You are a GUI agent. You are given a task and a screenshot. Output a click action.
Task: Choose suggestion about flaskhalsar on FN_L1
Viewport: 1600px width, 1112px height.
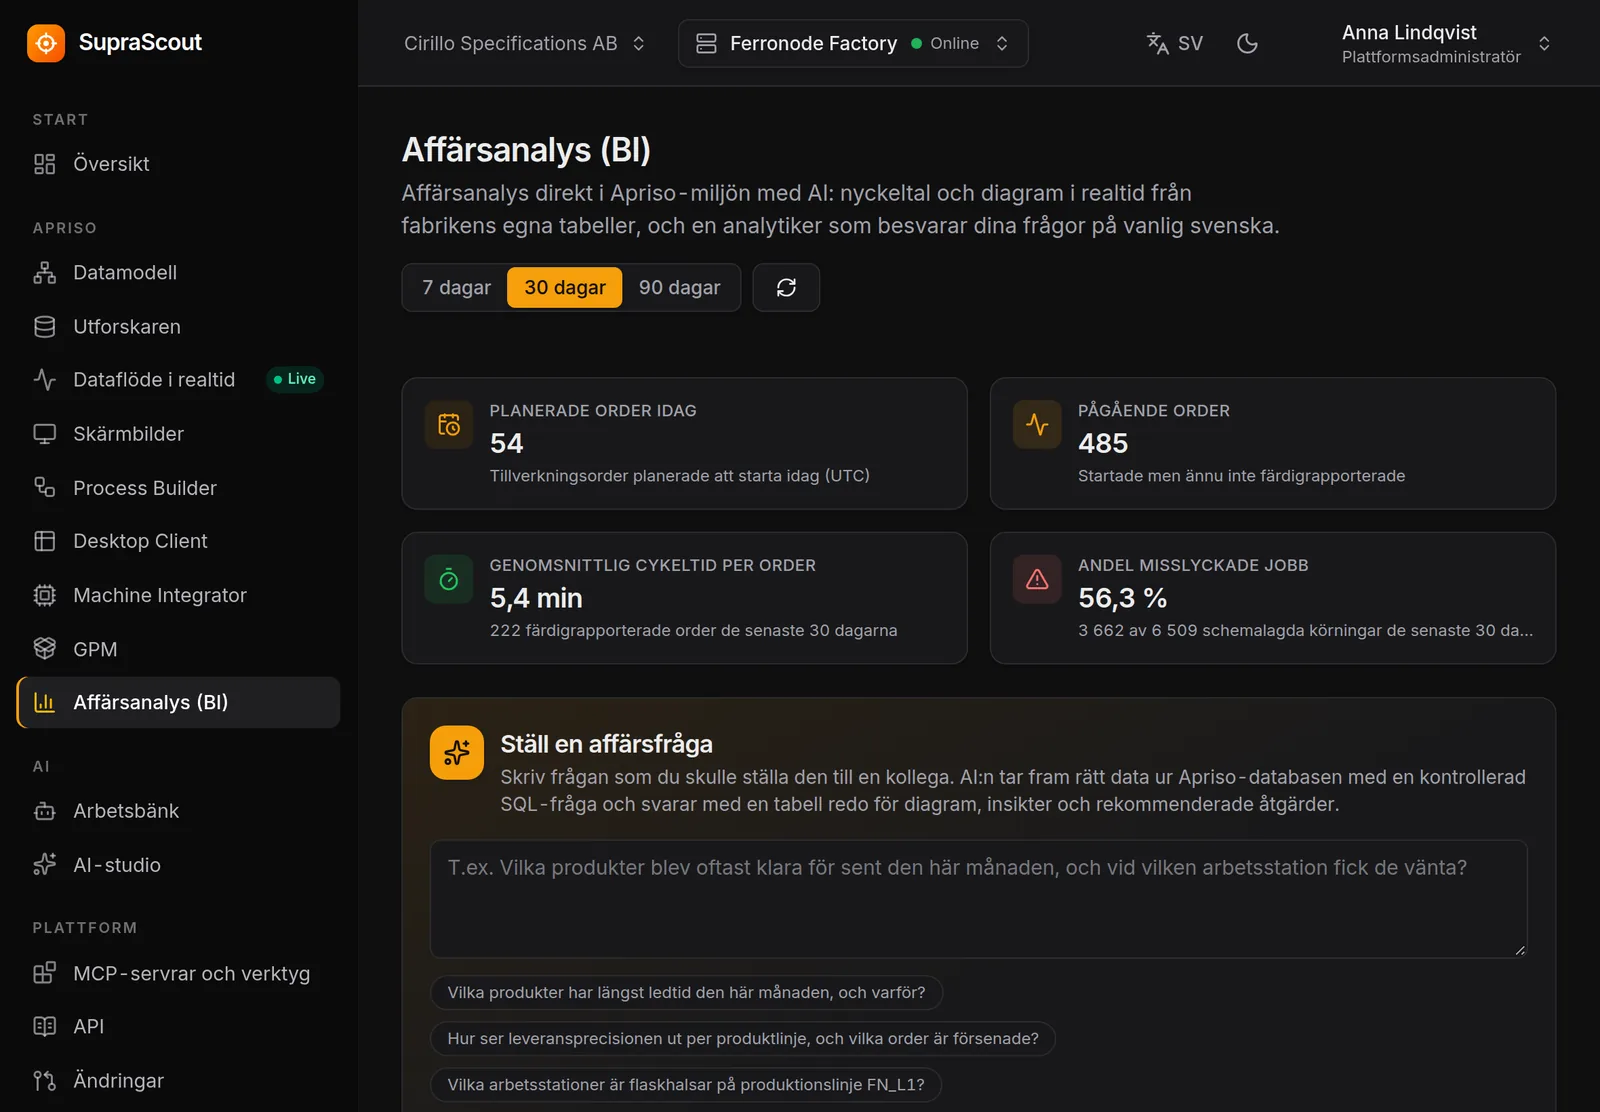tap(686, 1084)
